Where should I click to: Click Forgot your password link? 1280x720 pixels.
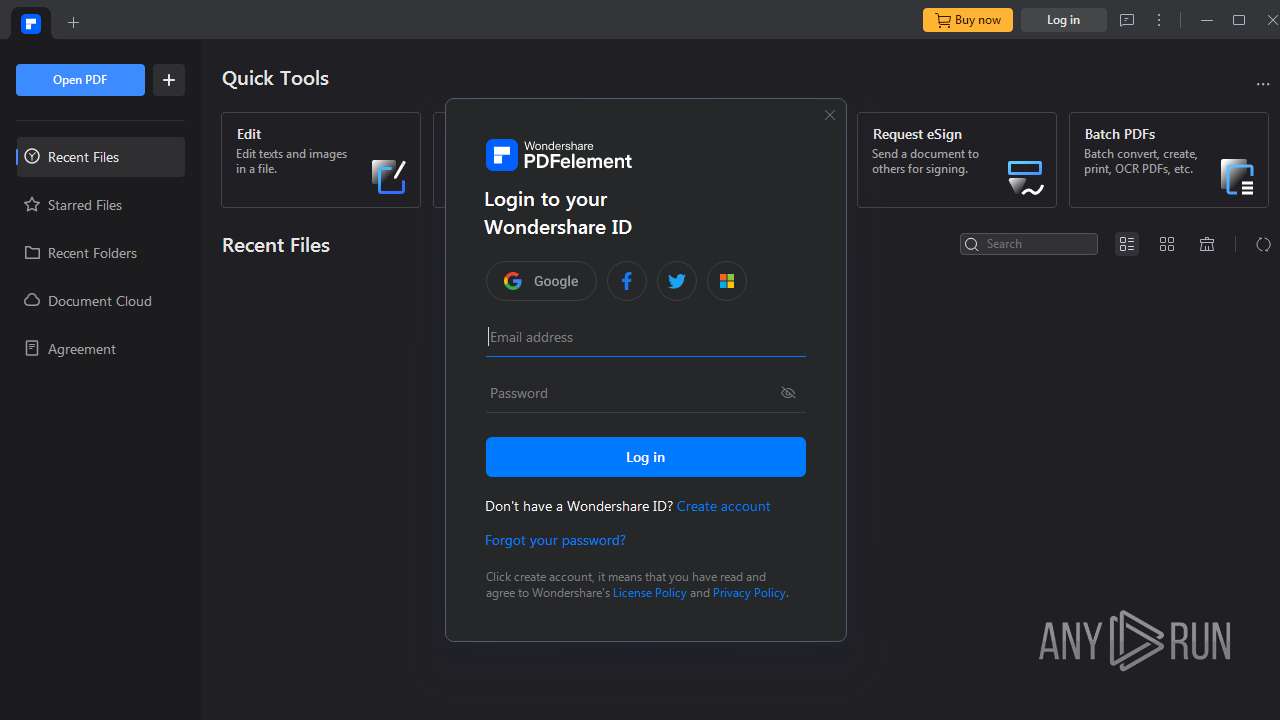(555, 540)
